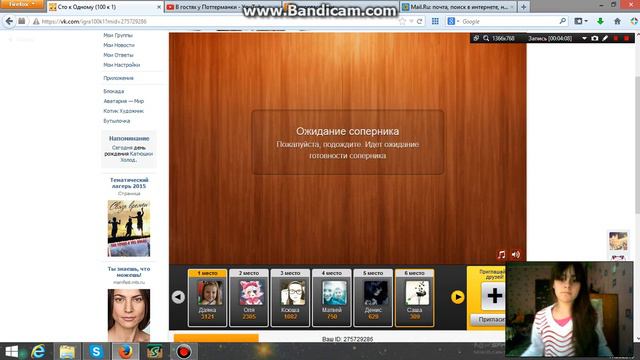Viewport: 640px width, 360px height.
Task: Switch to the Сто к Одному tab
Action: tap(104, 7)
